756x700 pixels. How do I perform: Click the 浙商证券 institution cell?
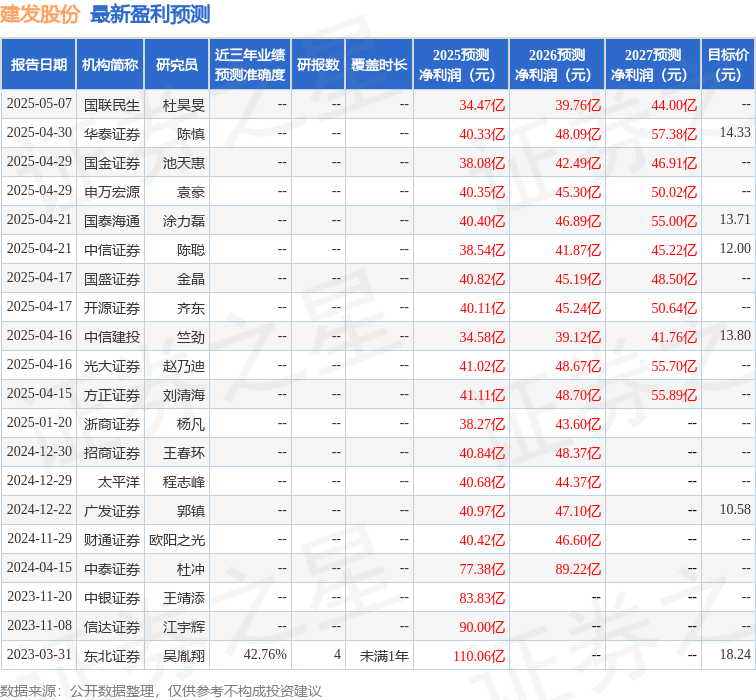coord(112,424)
